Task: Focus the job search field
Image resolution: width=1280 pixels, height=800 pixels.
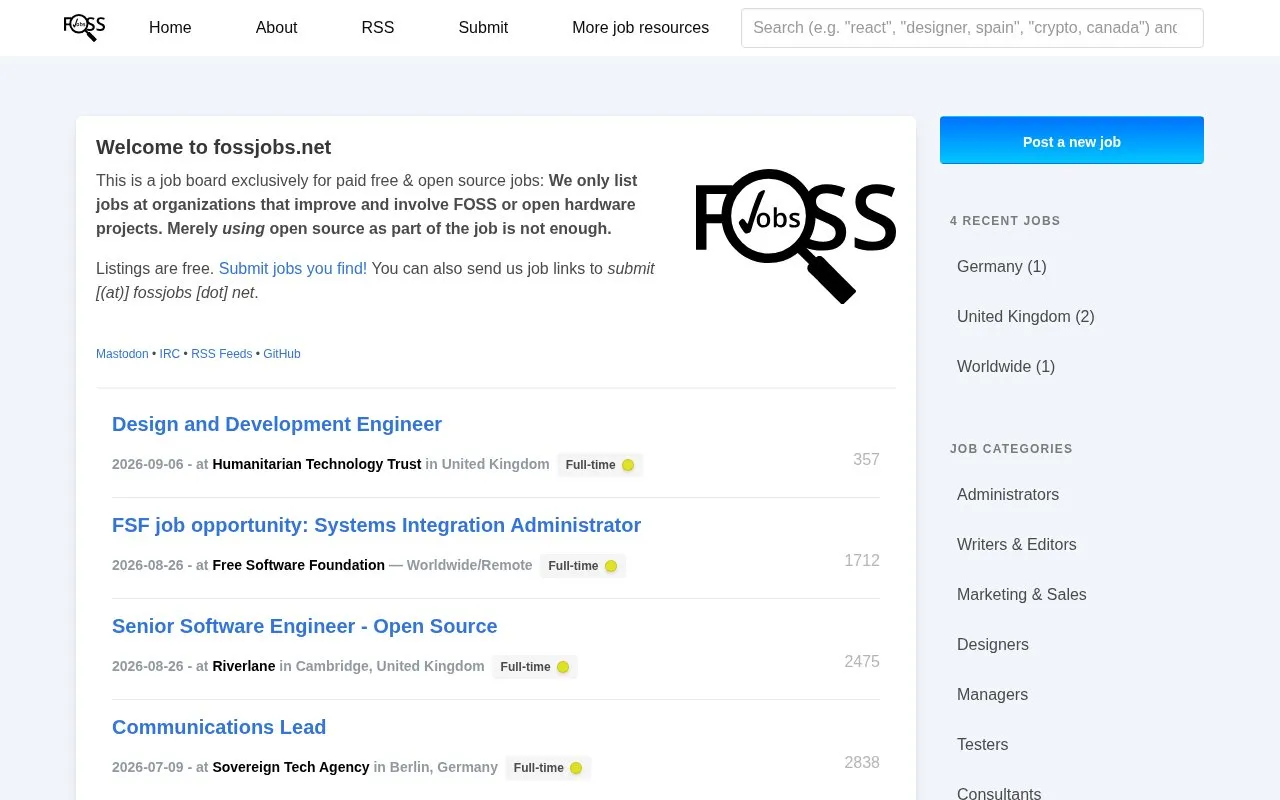Action: tap(972, 28)
